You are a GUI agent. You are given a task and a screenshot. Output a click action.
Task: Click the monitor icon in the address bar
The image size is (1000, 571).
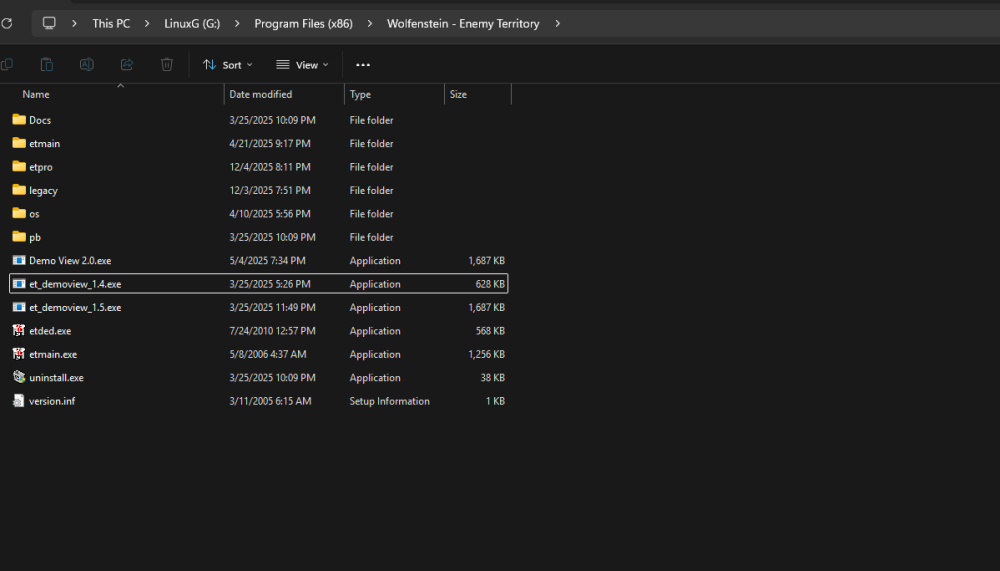49,24
